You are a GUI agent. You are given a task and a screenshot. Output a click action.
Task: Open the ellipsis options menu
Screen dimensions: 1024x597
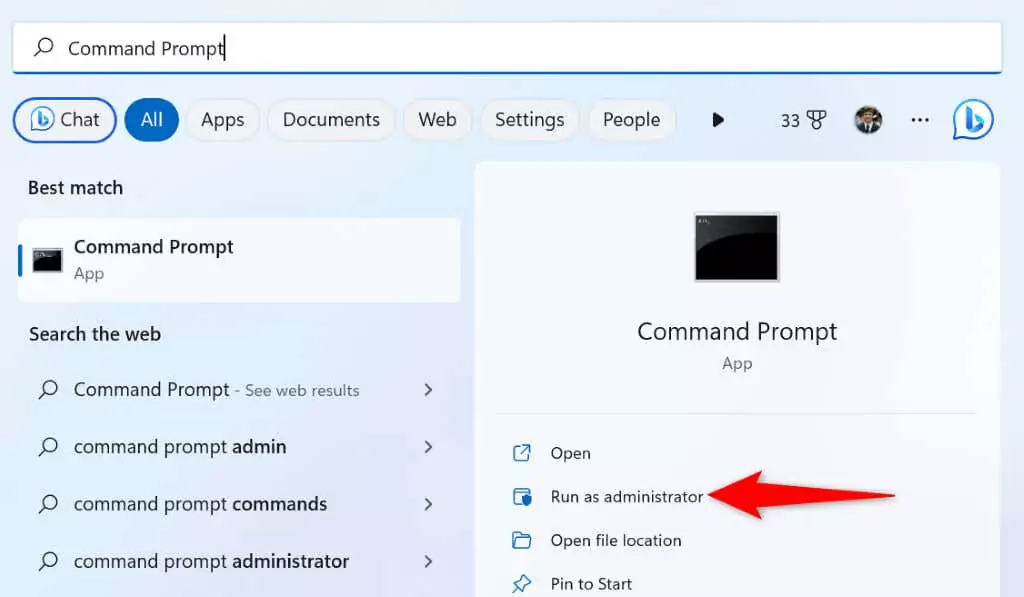click(919, 119)
